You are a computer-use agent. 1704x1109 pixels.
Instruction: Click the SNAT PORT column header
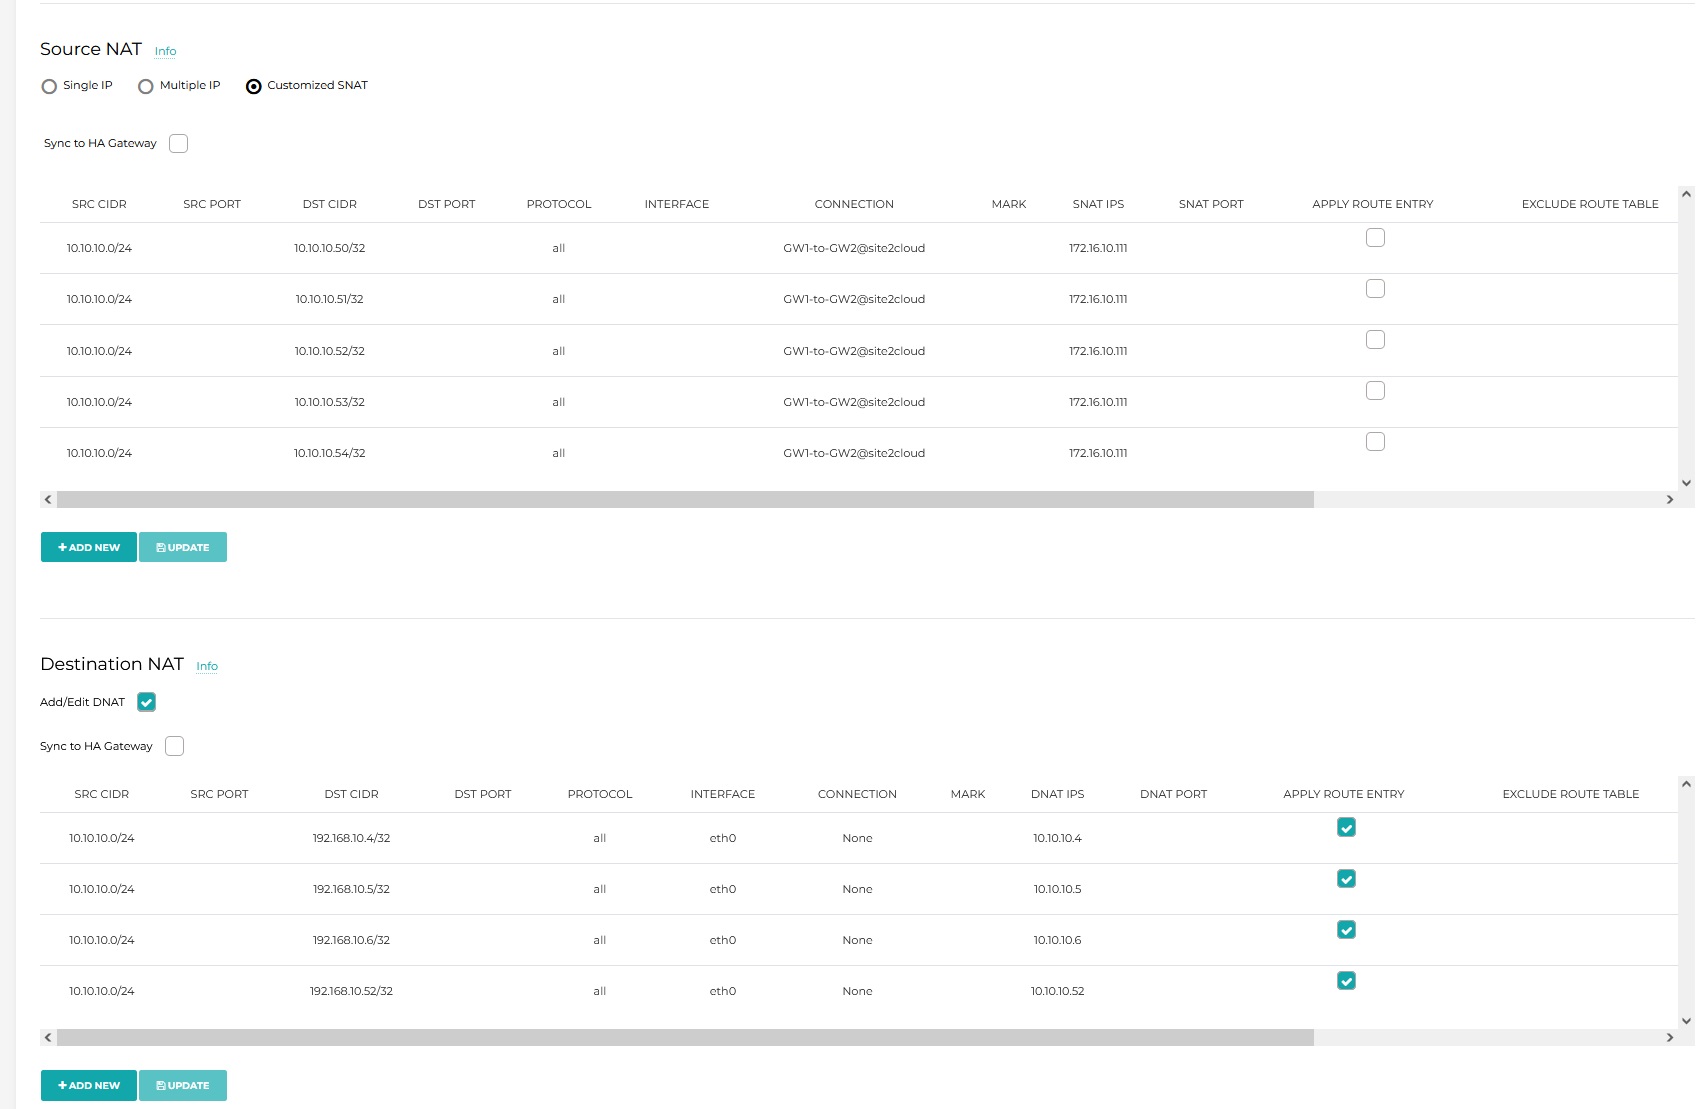[1211, 204]
